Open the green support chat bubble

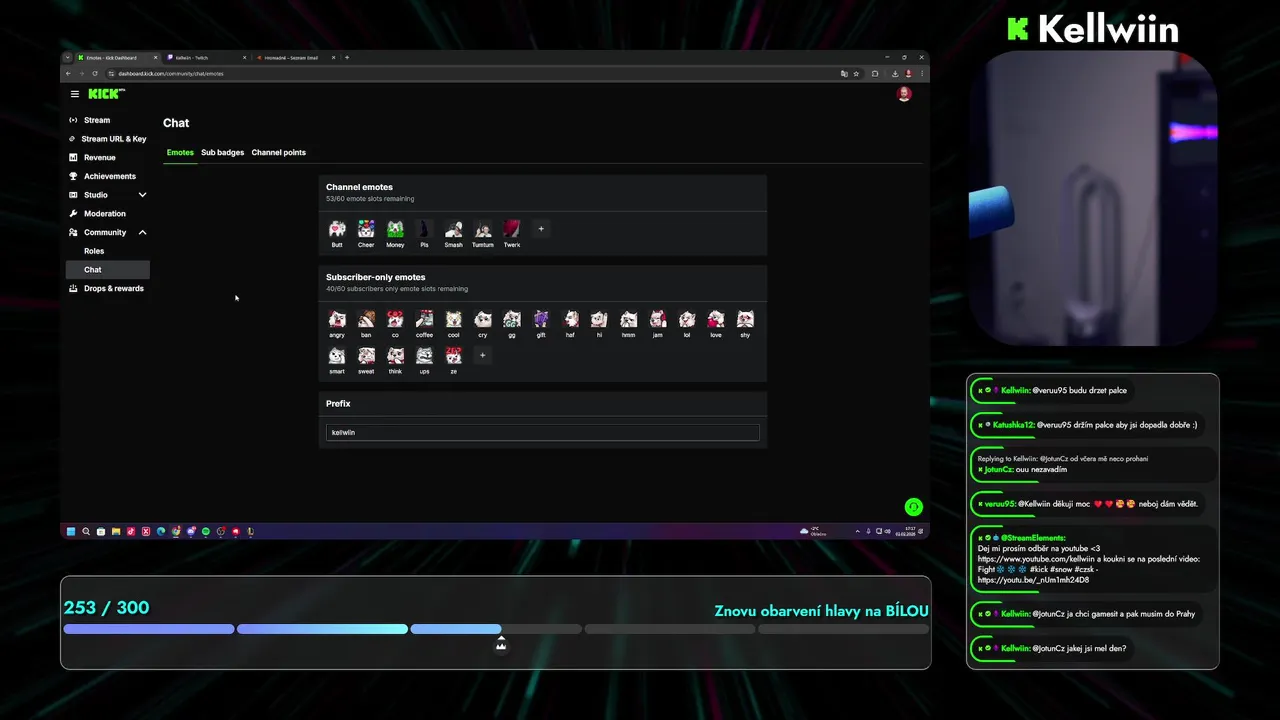[913, 507]
